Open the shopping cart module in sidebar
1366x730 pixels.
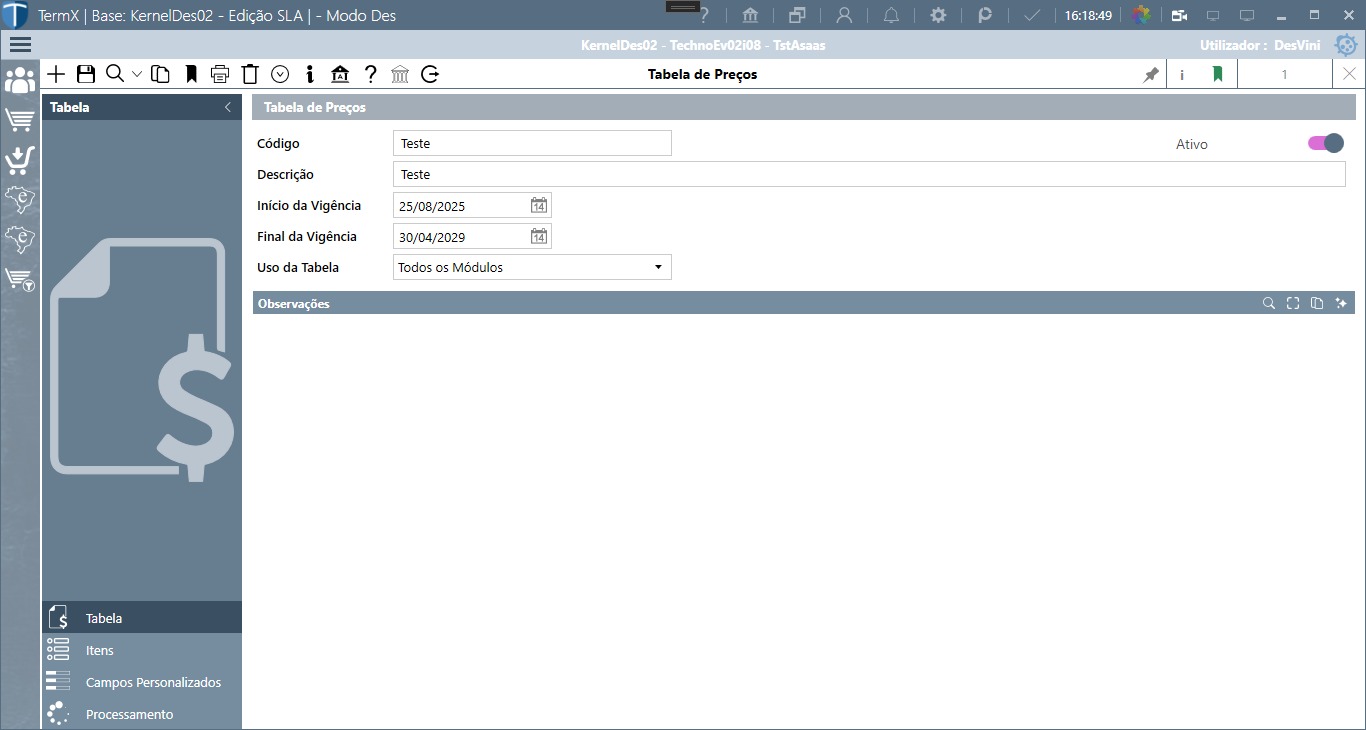(x=20, y=120)
